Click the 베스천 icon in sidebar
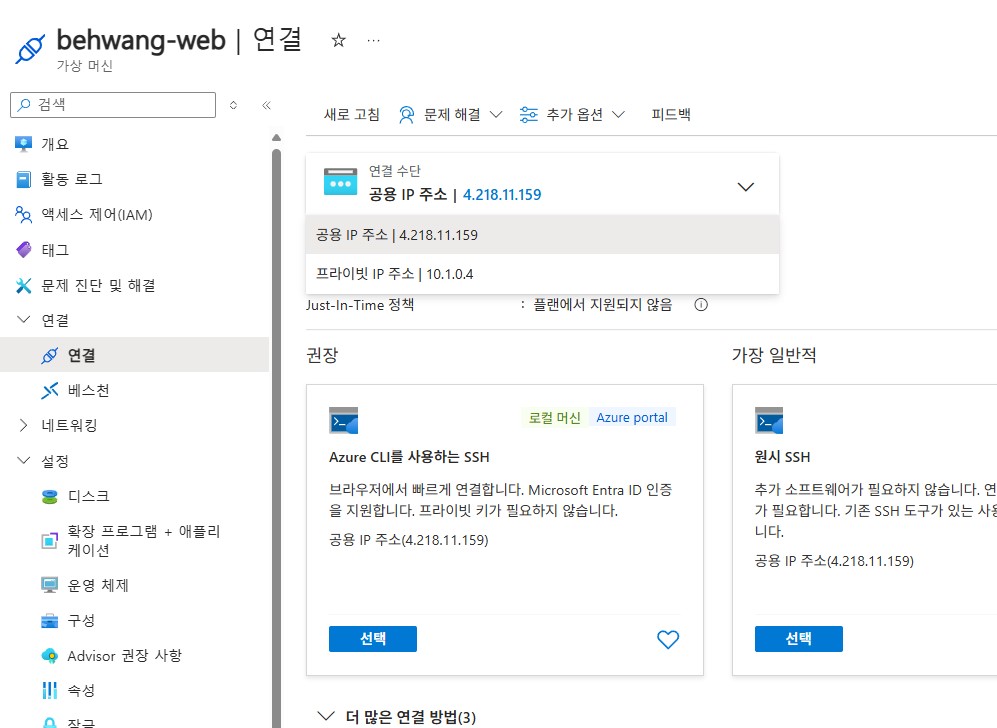997x728 pixels. [x=50, y=390]
